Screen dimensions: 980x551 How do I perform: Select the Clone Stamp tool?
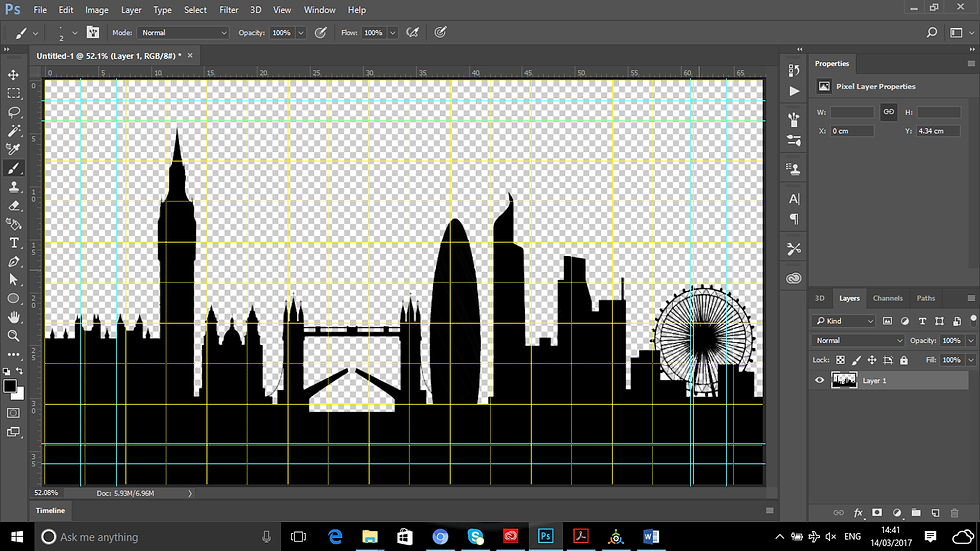click(13, 187)
